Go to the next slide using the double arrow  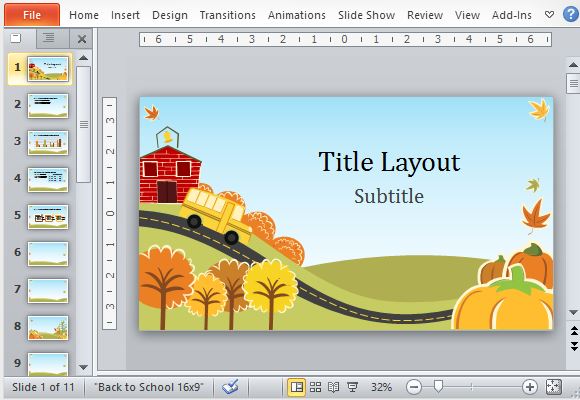point(574,346)
